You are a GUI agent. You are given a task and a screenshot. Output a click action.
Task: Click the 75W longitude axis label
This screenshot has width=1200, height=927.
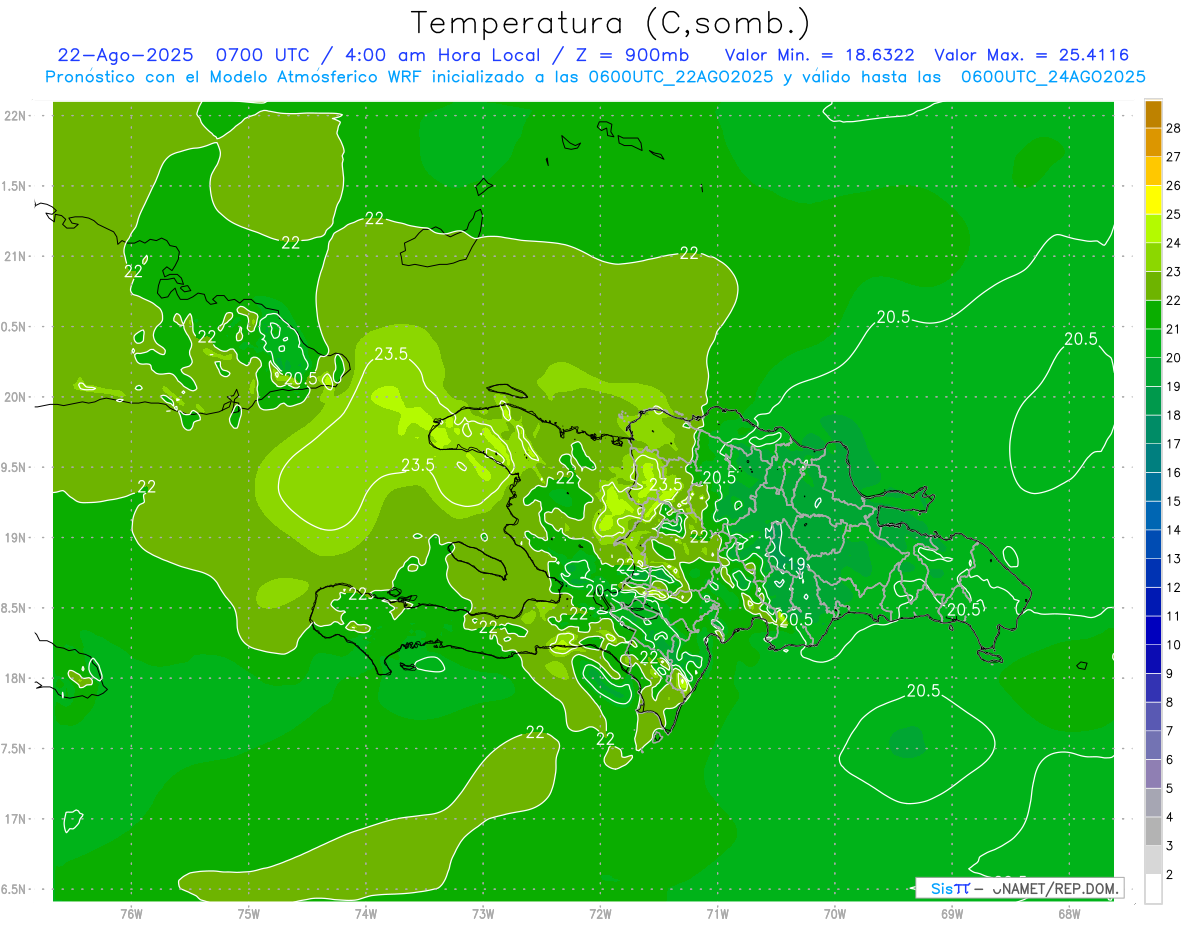tap(249, 914)
